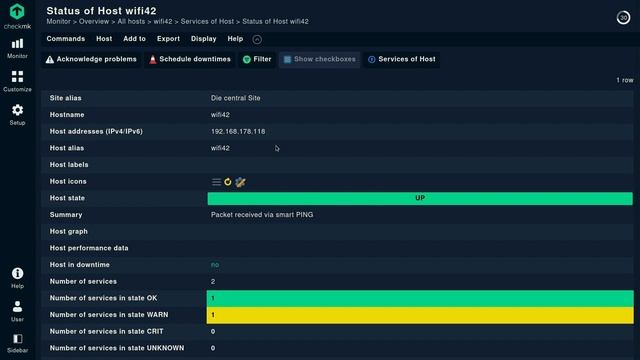Open the Display menu

pyautogui.click(x=203, y=39)
